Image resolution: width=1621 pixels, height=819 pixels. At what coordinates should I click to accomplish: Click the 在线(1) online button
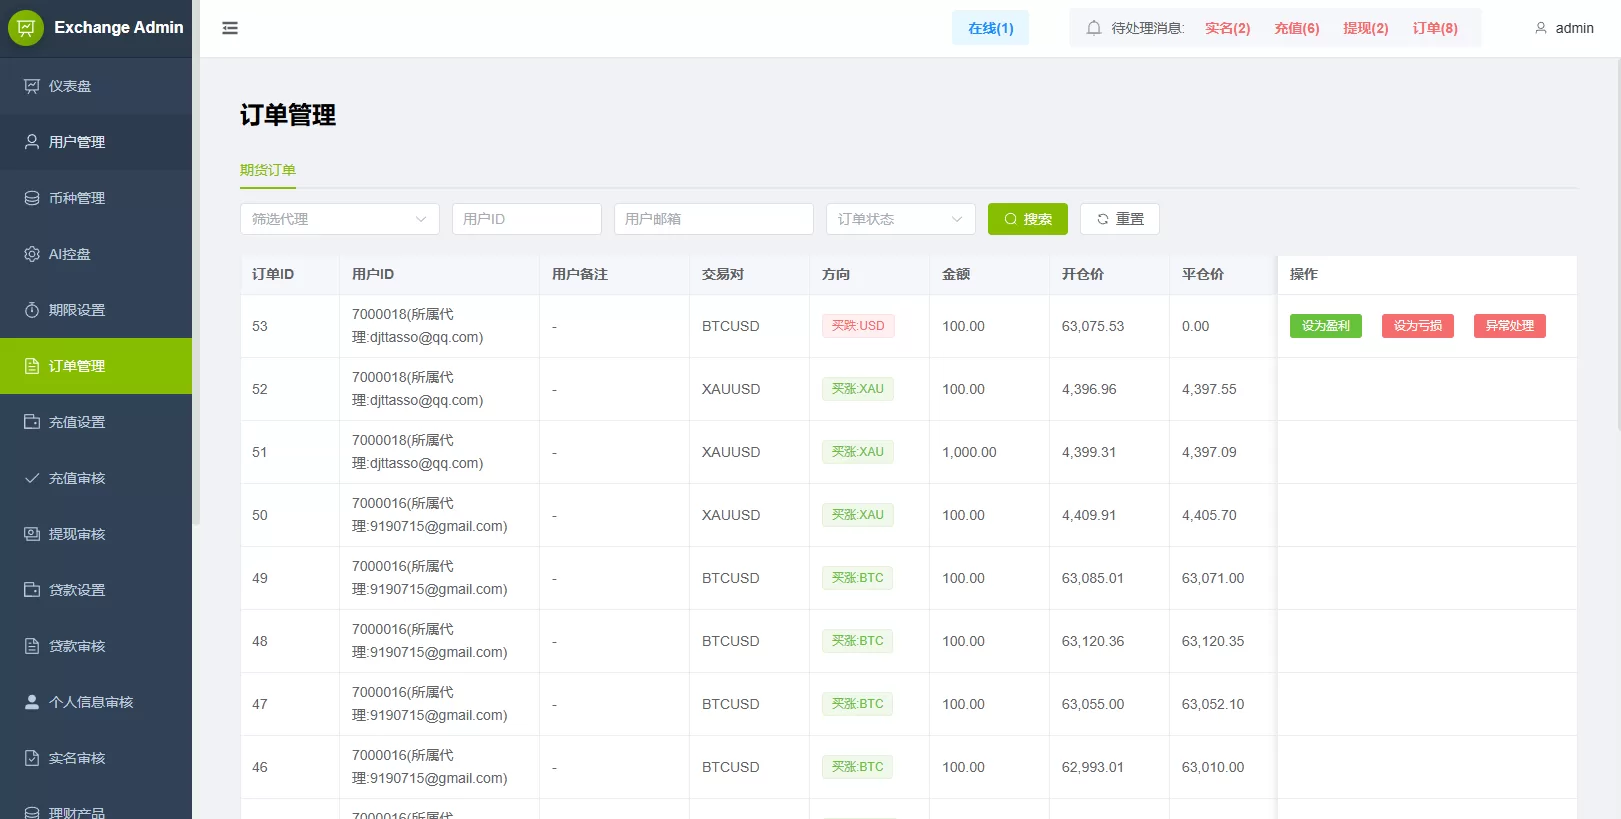click(x=991, y=28)
